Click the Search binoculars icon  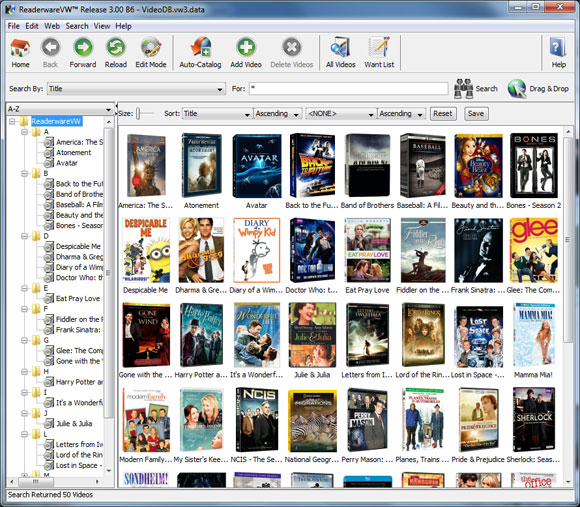click(x=463, y=89)
